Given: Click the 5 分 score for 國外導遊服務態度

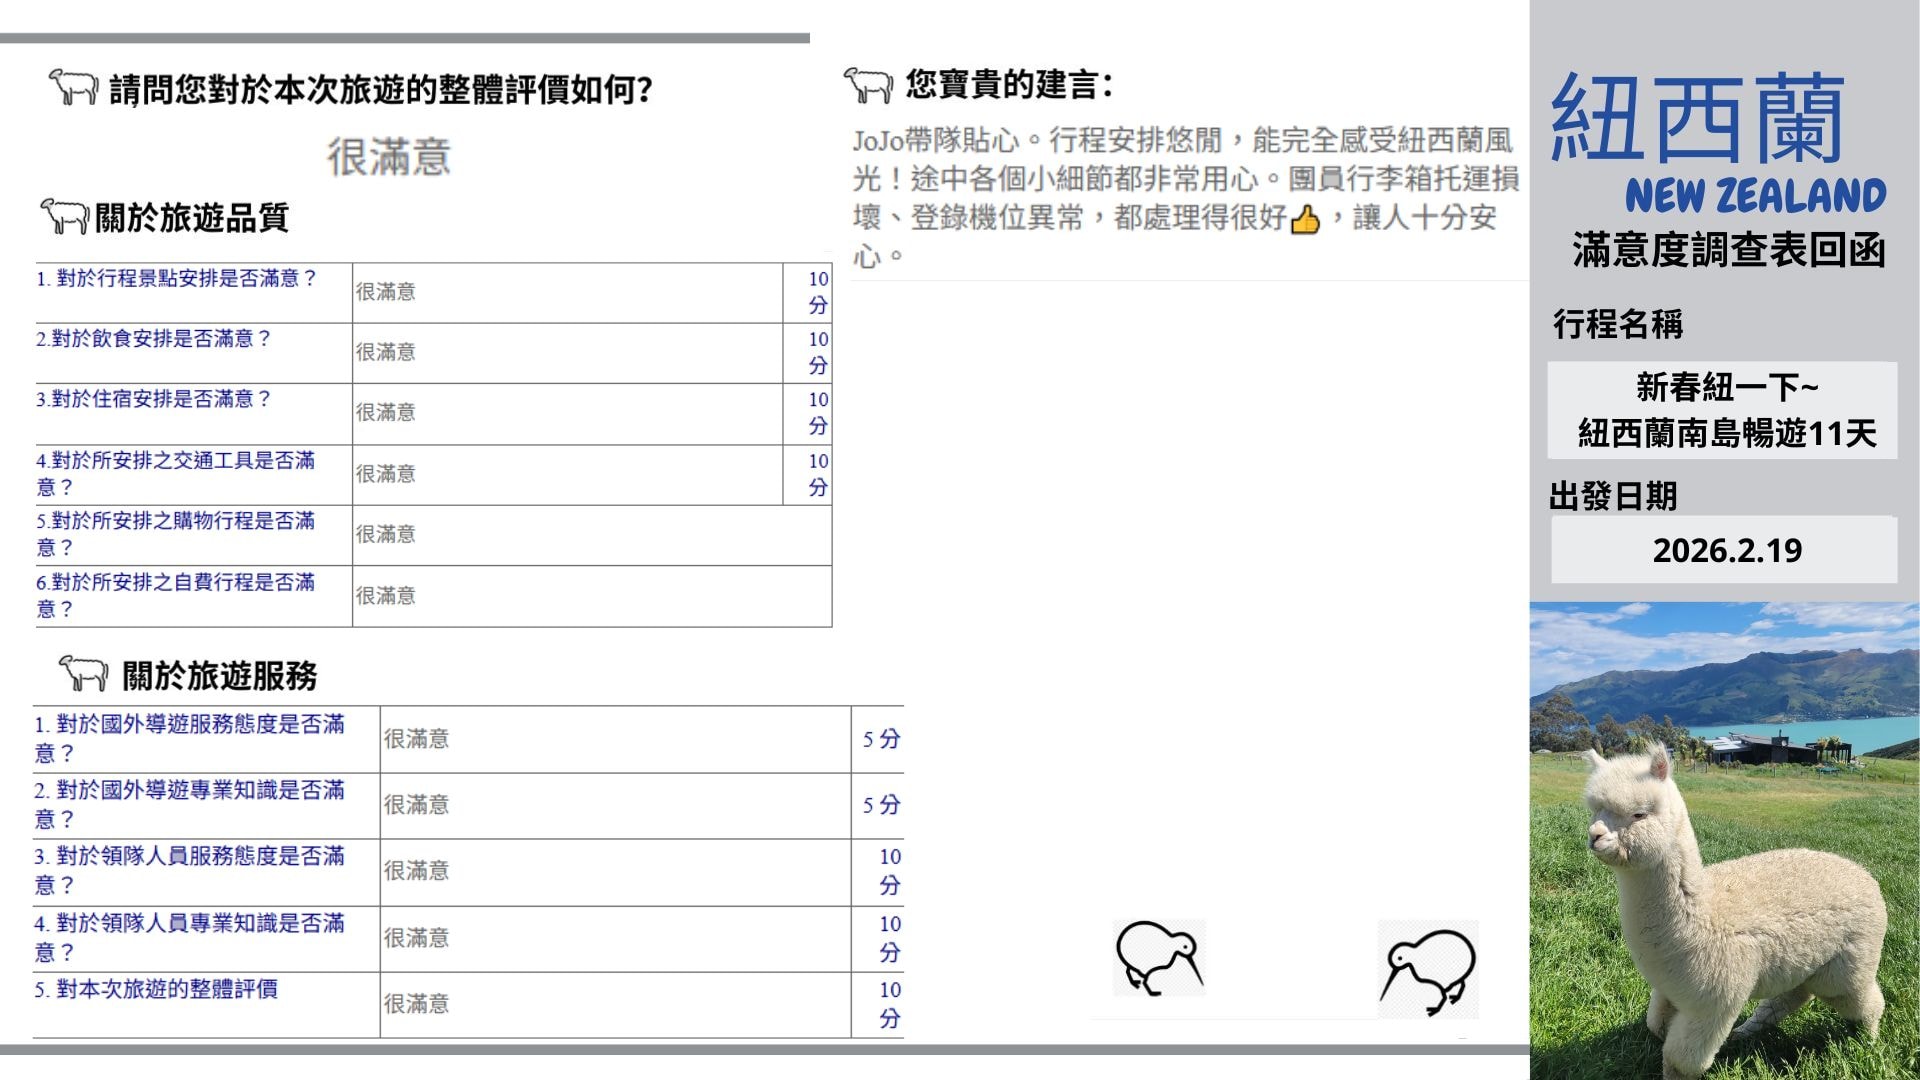Looking at the screenshot, I should [880, 739].
